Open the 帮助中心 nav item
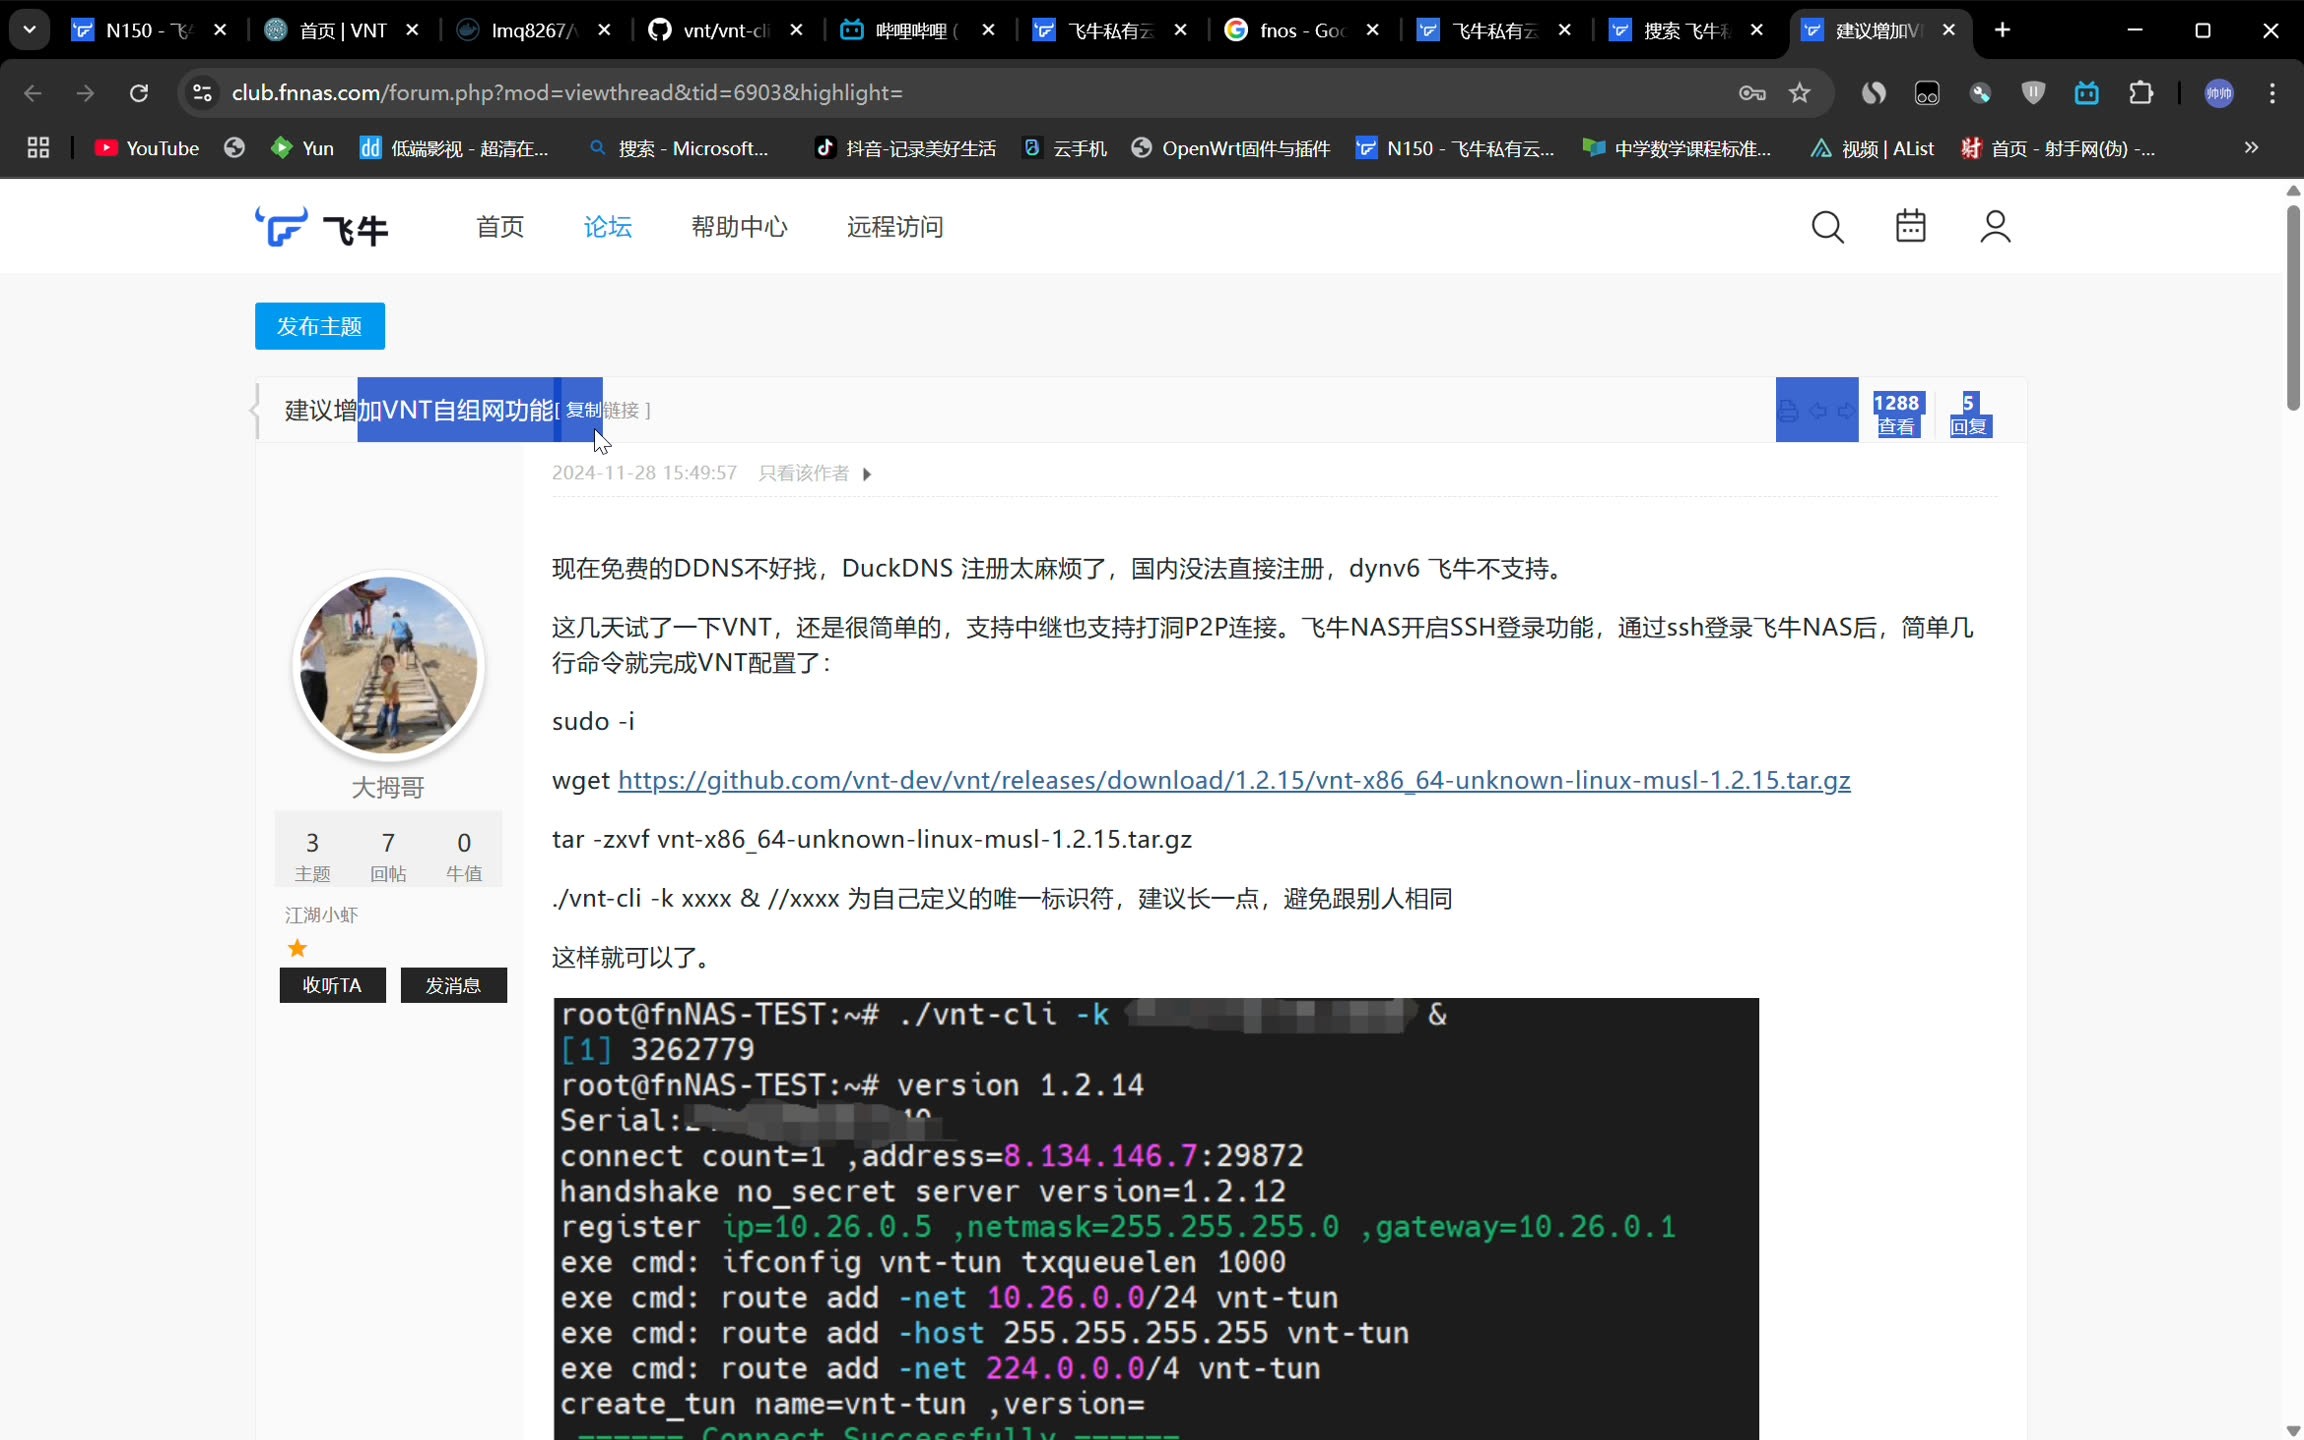This screenshot has width=2304, height=1440. 740,227
